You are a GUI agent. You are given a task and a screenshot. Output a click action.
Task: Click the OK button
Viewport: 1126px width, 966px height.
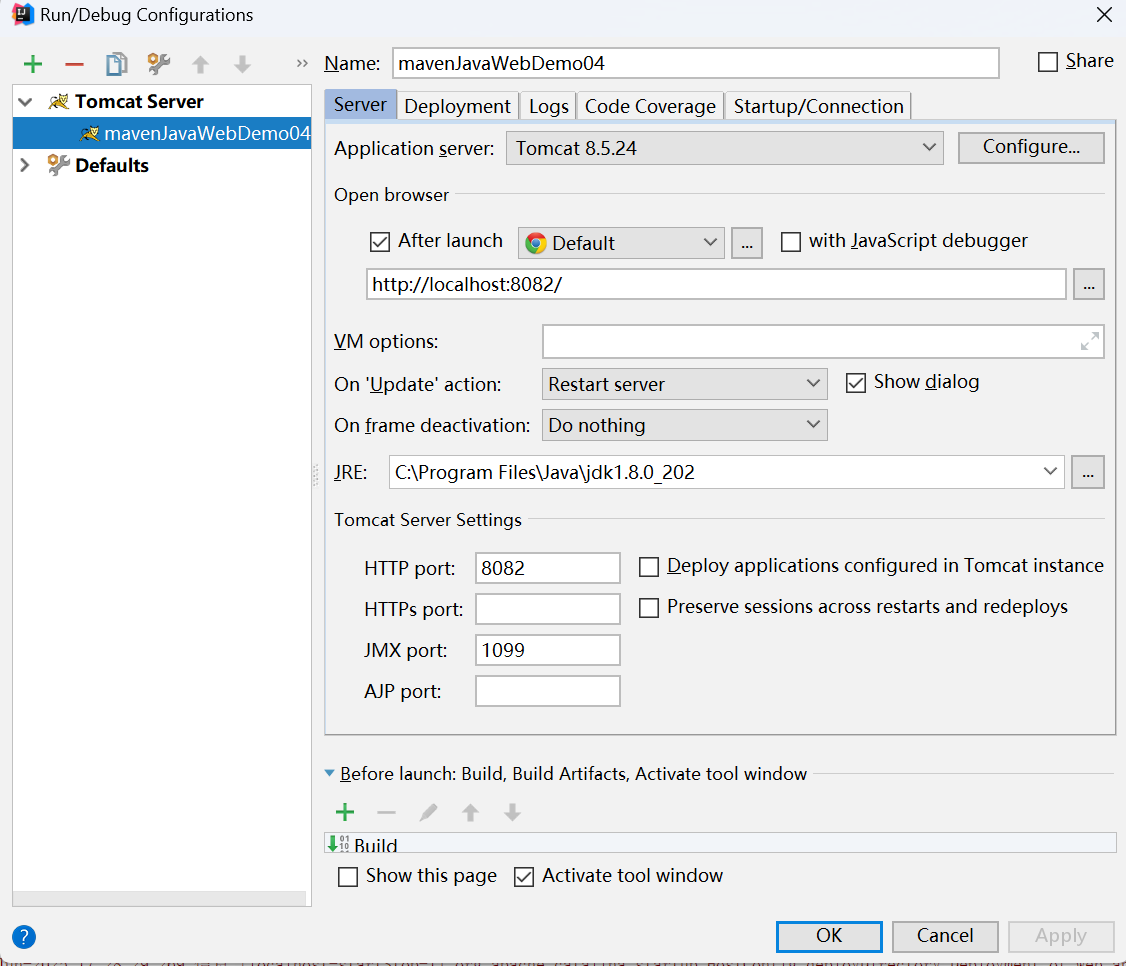pyautogui.click(x=829, y=936)
